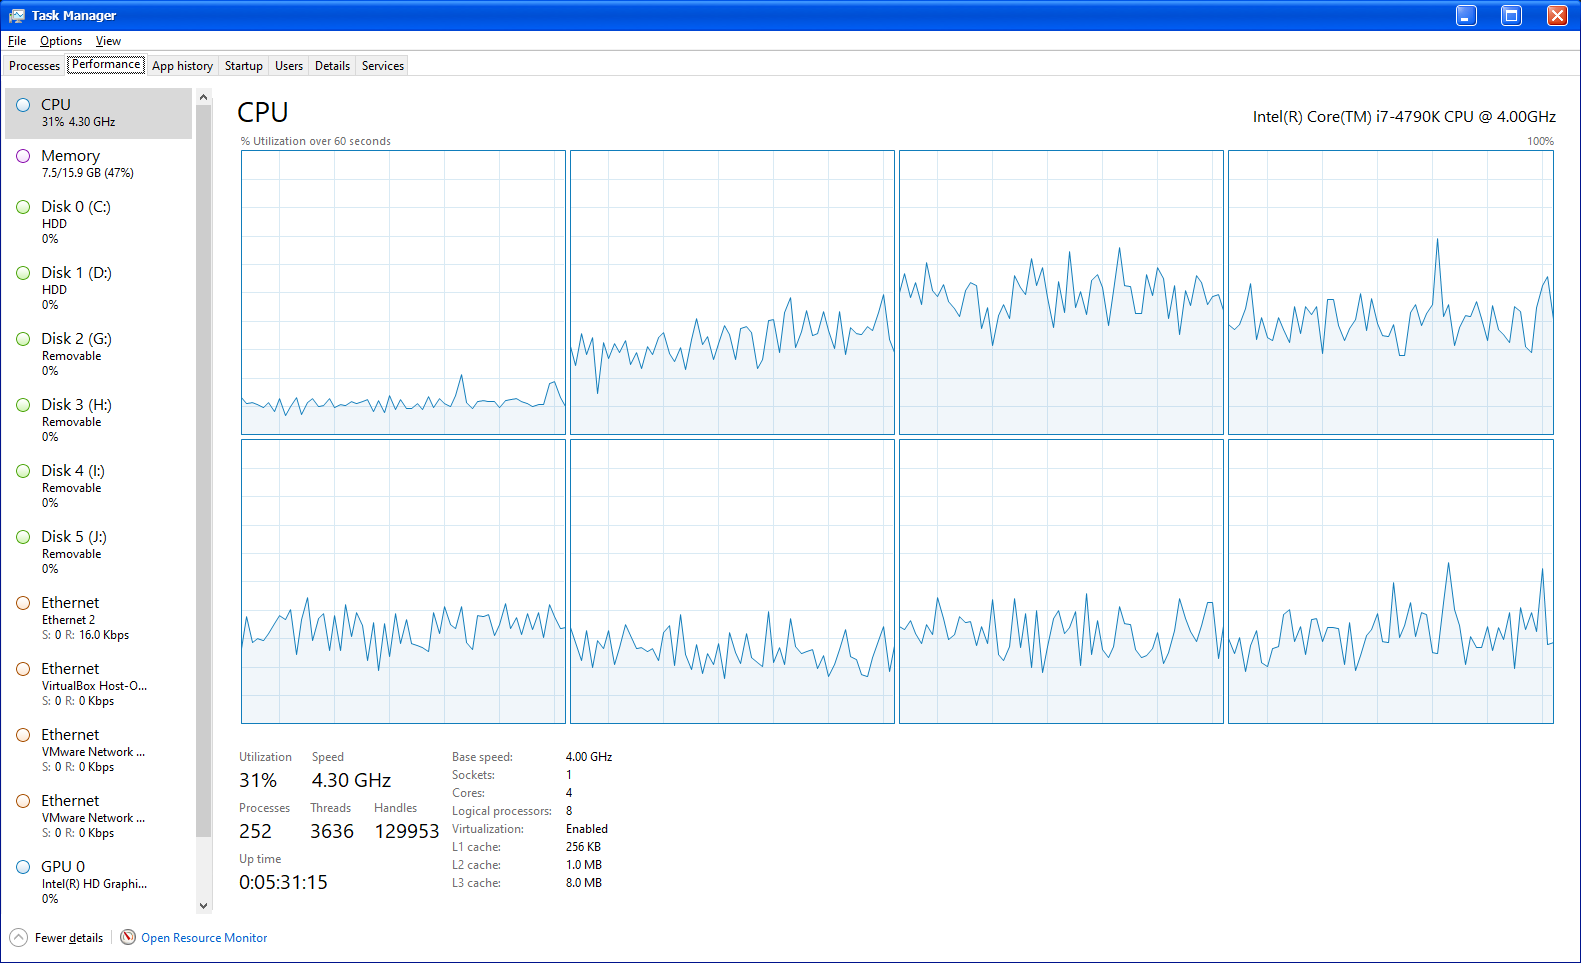Select the Disk 2 (G:) Removable entry
Image resolution: width=1581 pixels, height=963 pixels.
click(98, 354)
